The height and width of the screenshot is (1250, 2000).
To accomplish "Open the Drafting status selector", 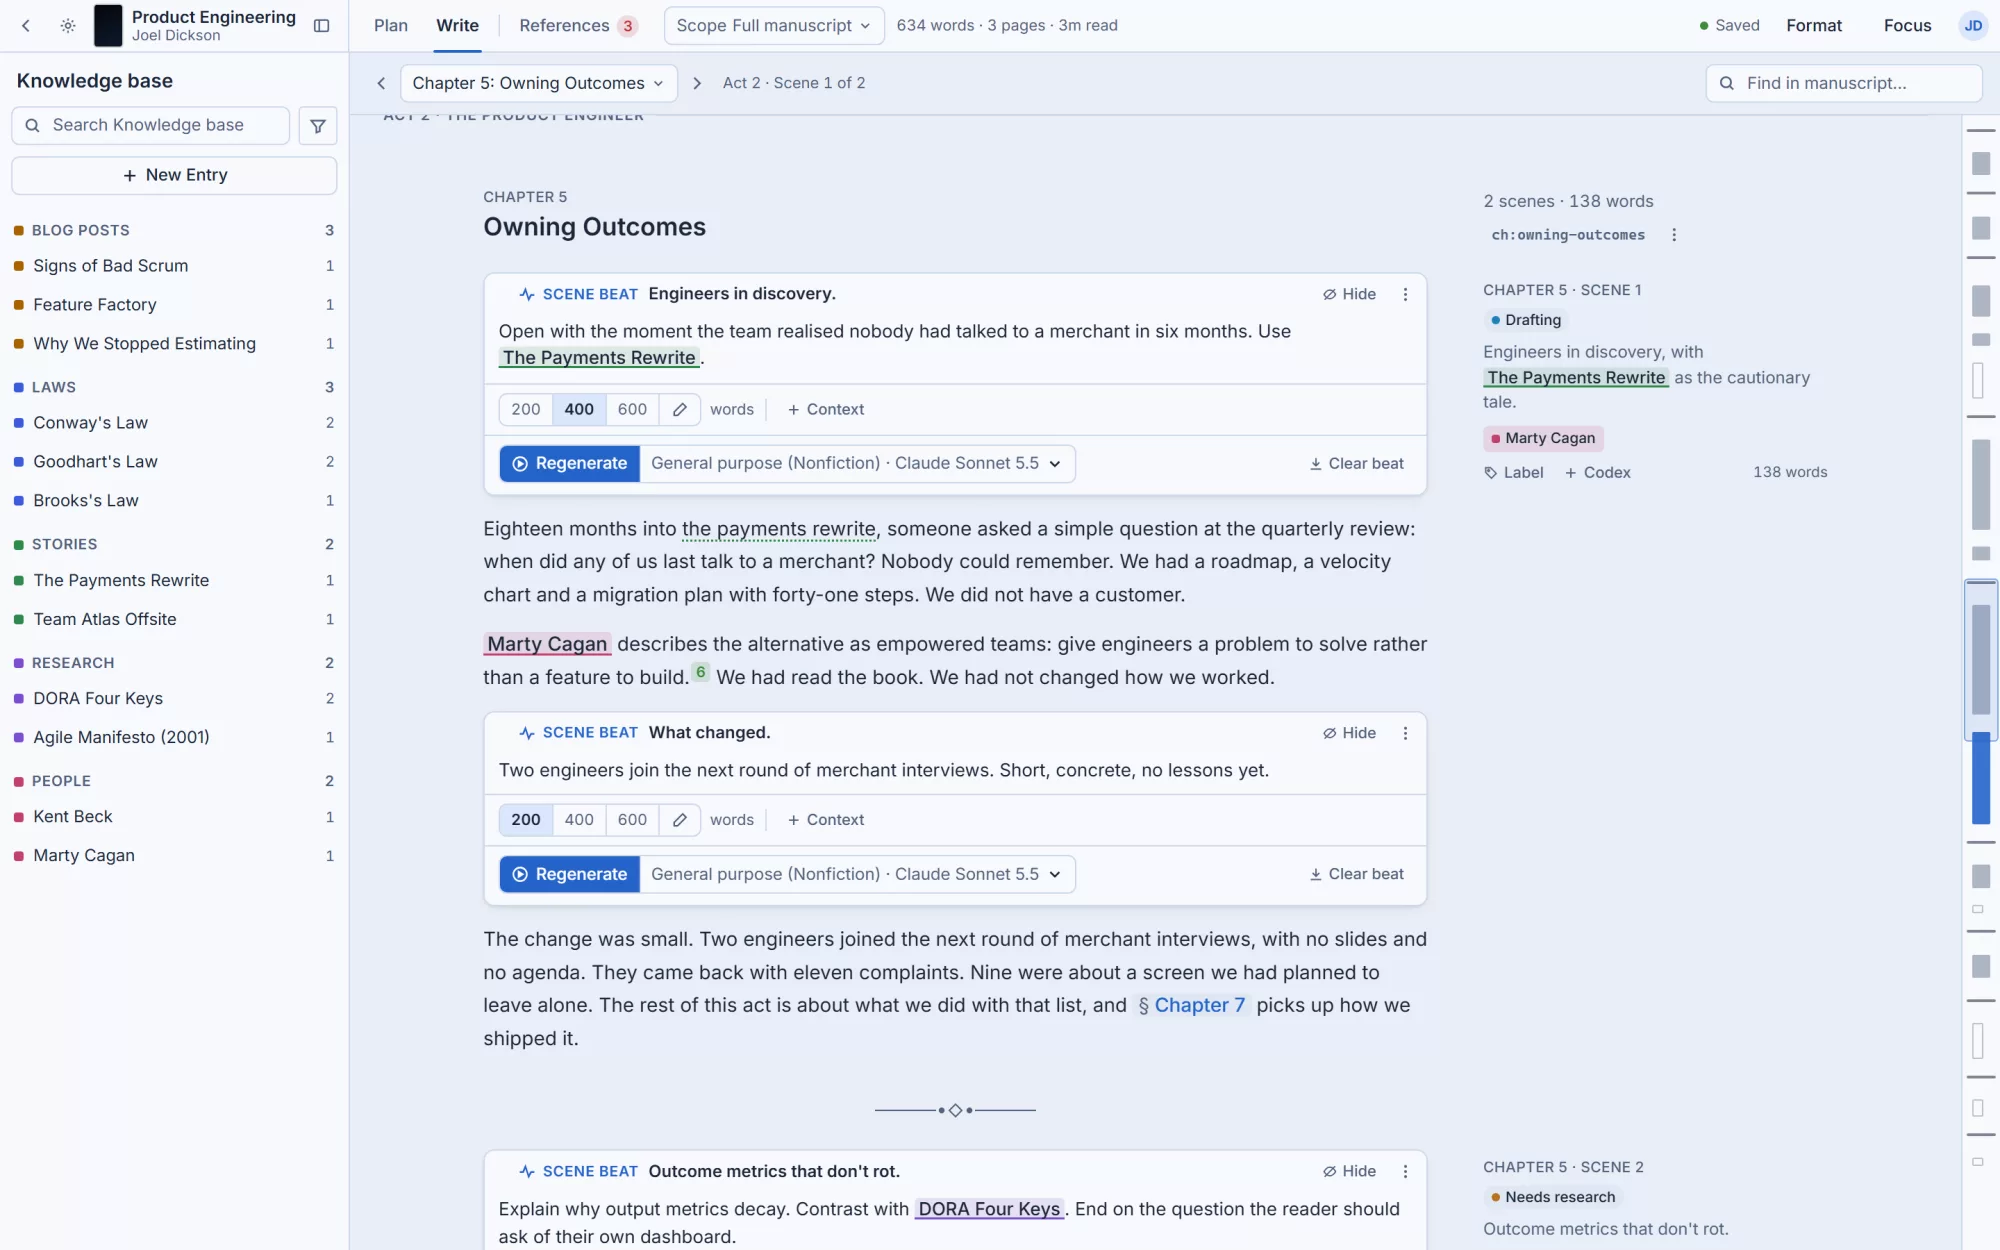I will 1526,320.
